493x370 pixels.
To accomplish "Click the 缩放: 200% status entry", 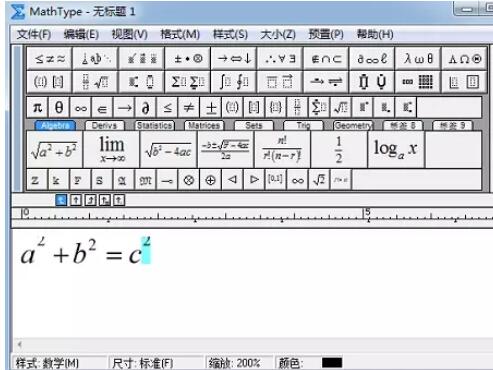I will [x=234, y=363].
